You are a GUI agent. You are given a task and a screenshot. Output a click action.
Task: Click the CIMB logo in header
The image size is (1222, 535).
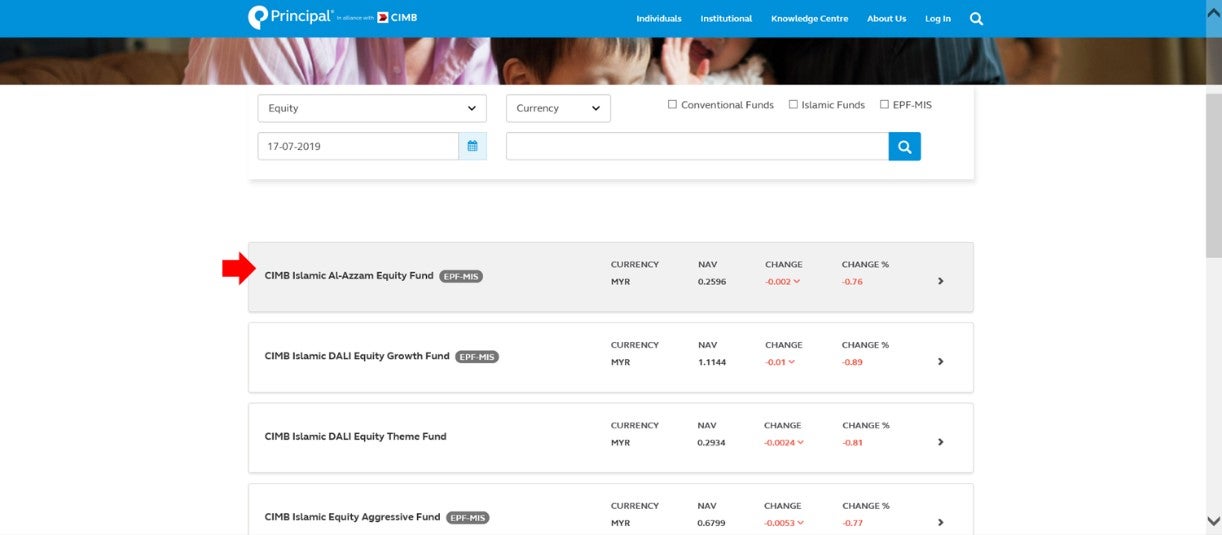click(x=397, y=18)
